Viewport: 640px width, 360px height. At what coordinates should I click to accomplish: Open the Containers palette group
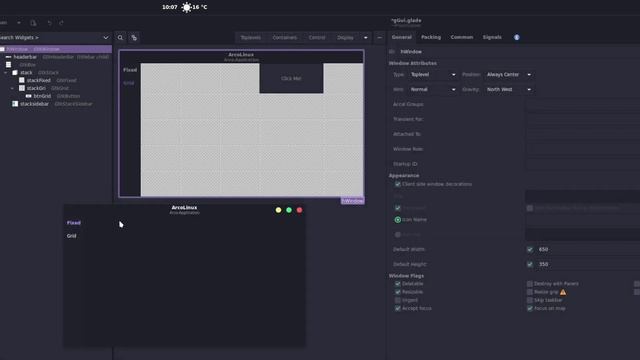(x=284, y=38)
